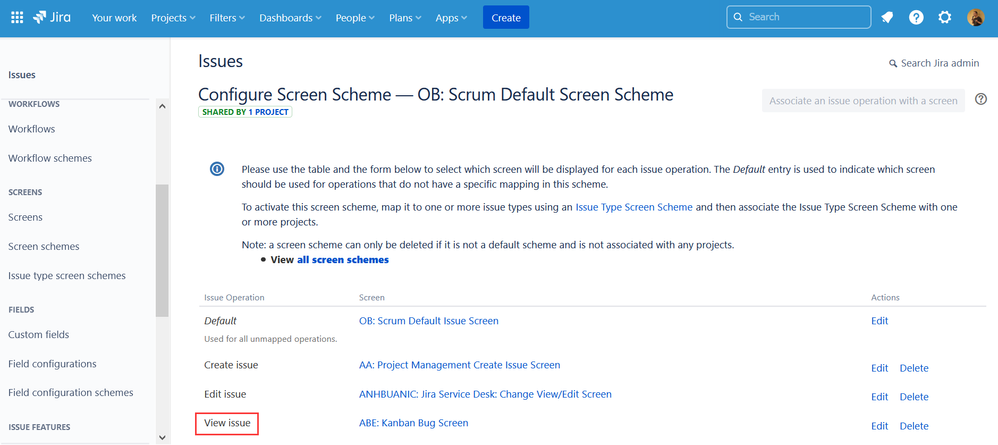The image size is (998, 445).
Task: Delete the View issue mapping
Action: pyautogui.click(x=914, y=426)
